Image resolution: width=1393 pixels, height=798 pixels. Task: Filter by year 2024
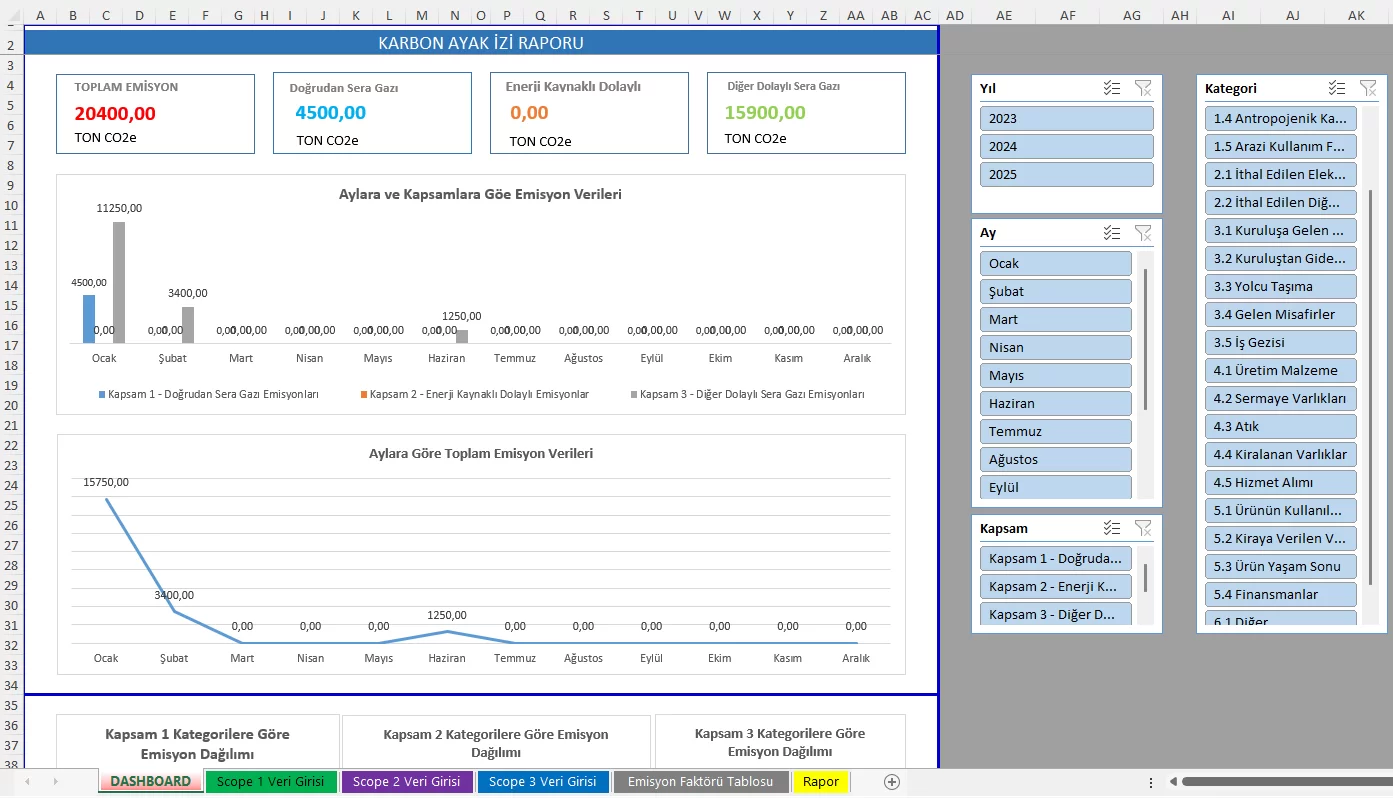click(x=1067, y=146)
